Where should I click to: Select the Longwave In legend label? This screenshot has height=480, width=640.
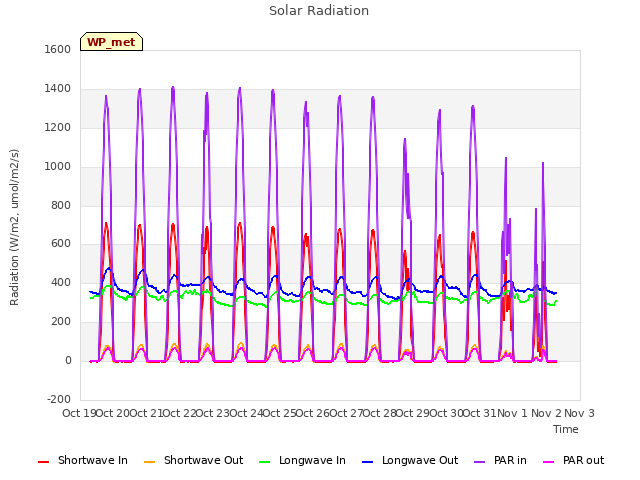312,460
